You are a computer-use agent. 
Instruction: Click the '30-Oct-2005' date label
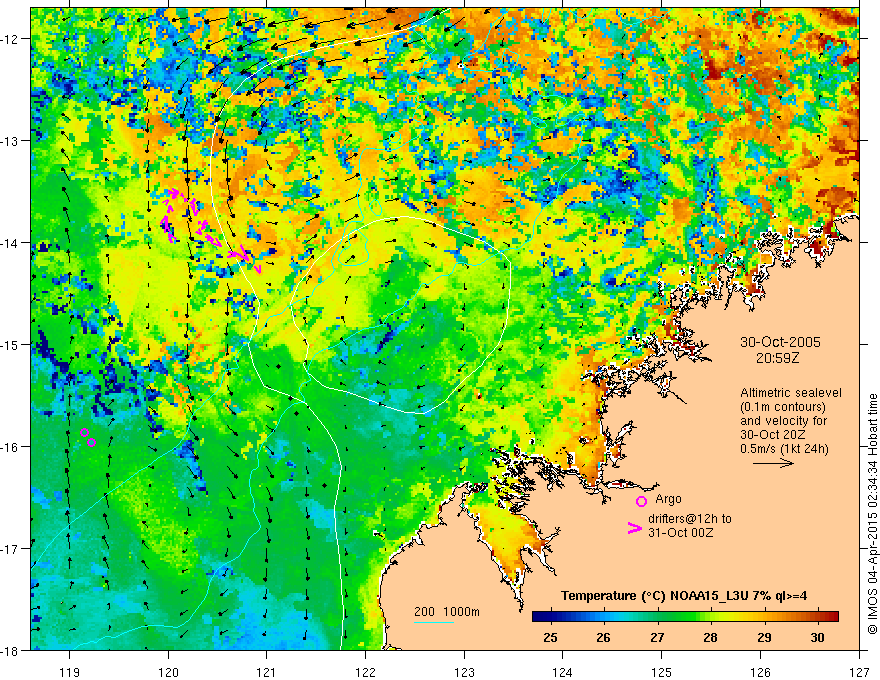[x=780, y=342]
